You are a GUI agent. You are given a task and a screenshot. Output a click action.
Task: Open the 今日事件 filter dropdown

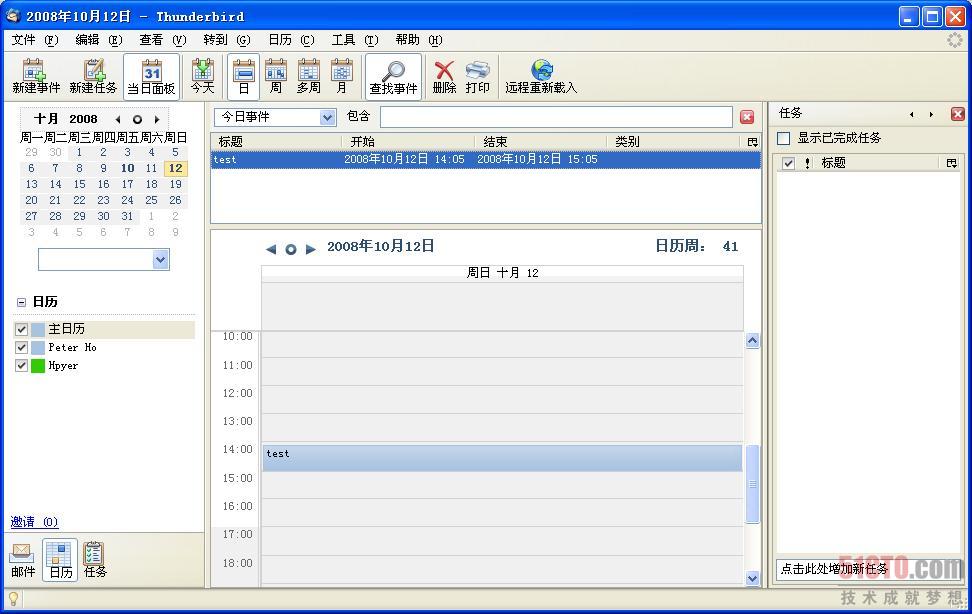(275, 117)
